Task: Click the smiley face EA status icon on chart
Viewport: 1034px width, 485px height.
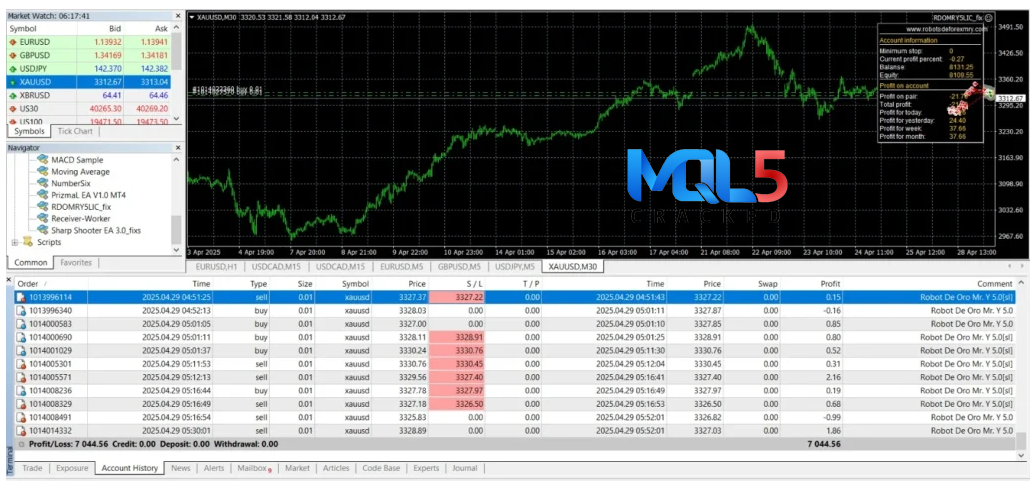Action: pyautogui.click(x=988, y=18)
